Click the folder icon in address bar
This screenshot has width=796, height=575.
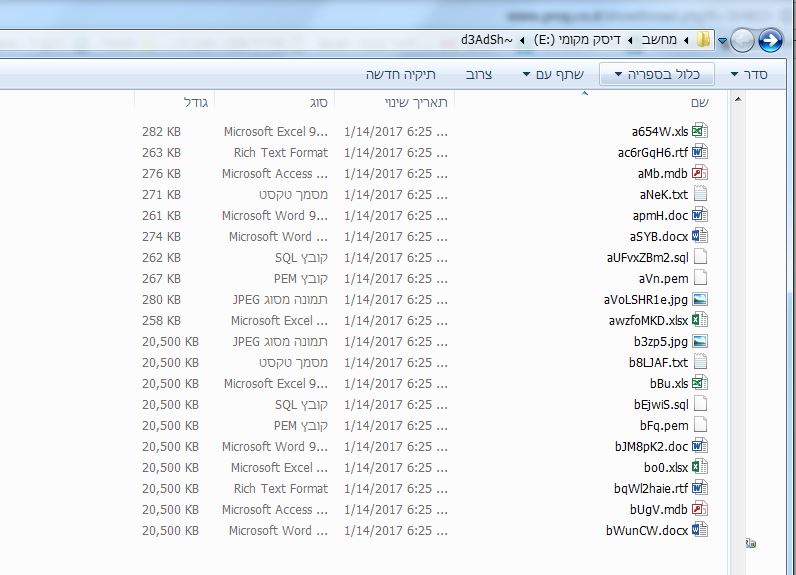[x=703, y=40]
